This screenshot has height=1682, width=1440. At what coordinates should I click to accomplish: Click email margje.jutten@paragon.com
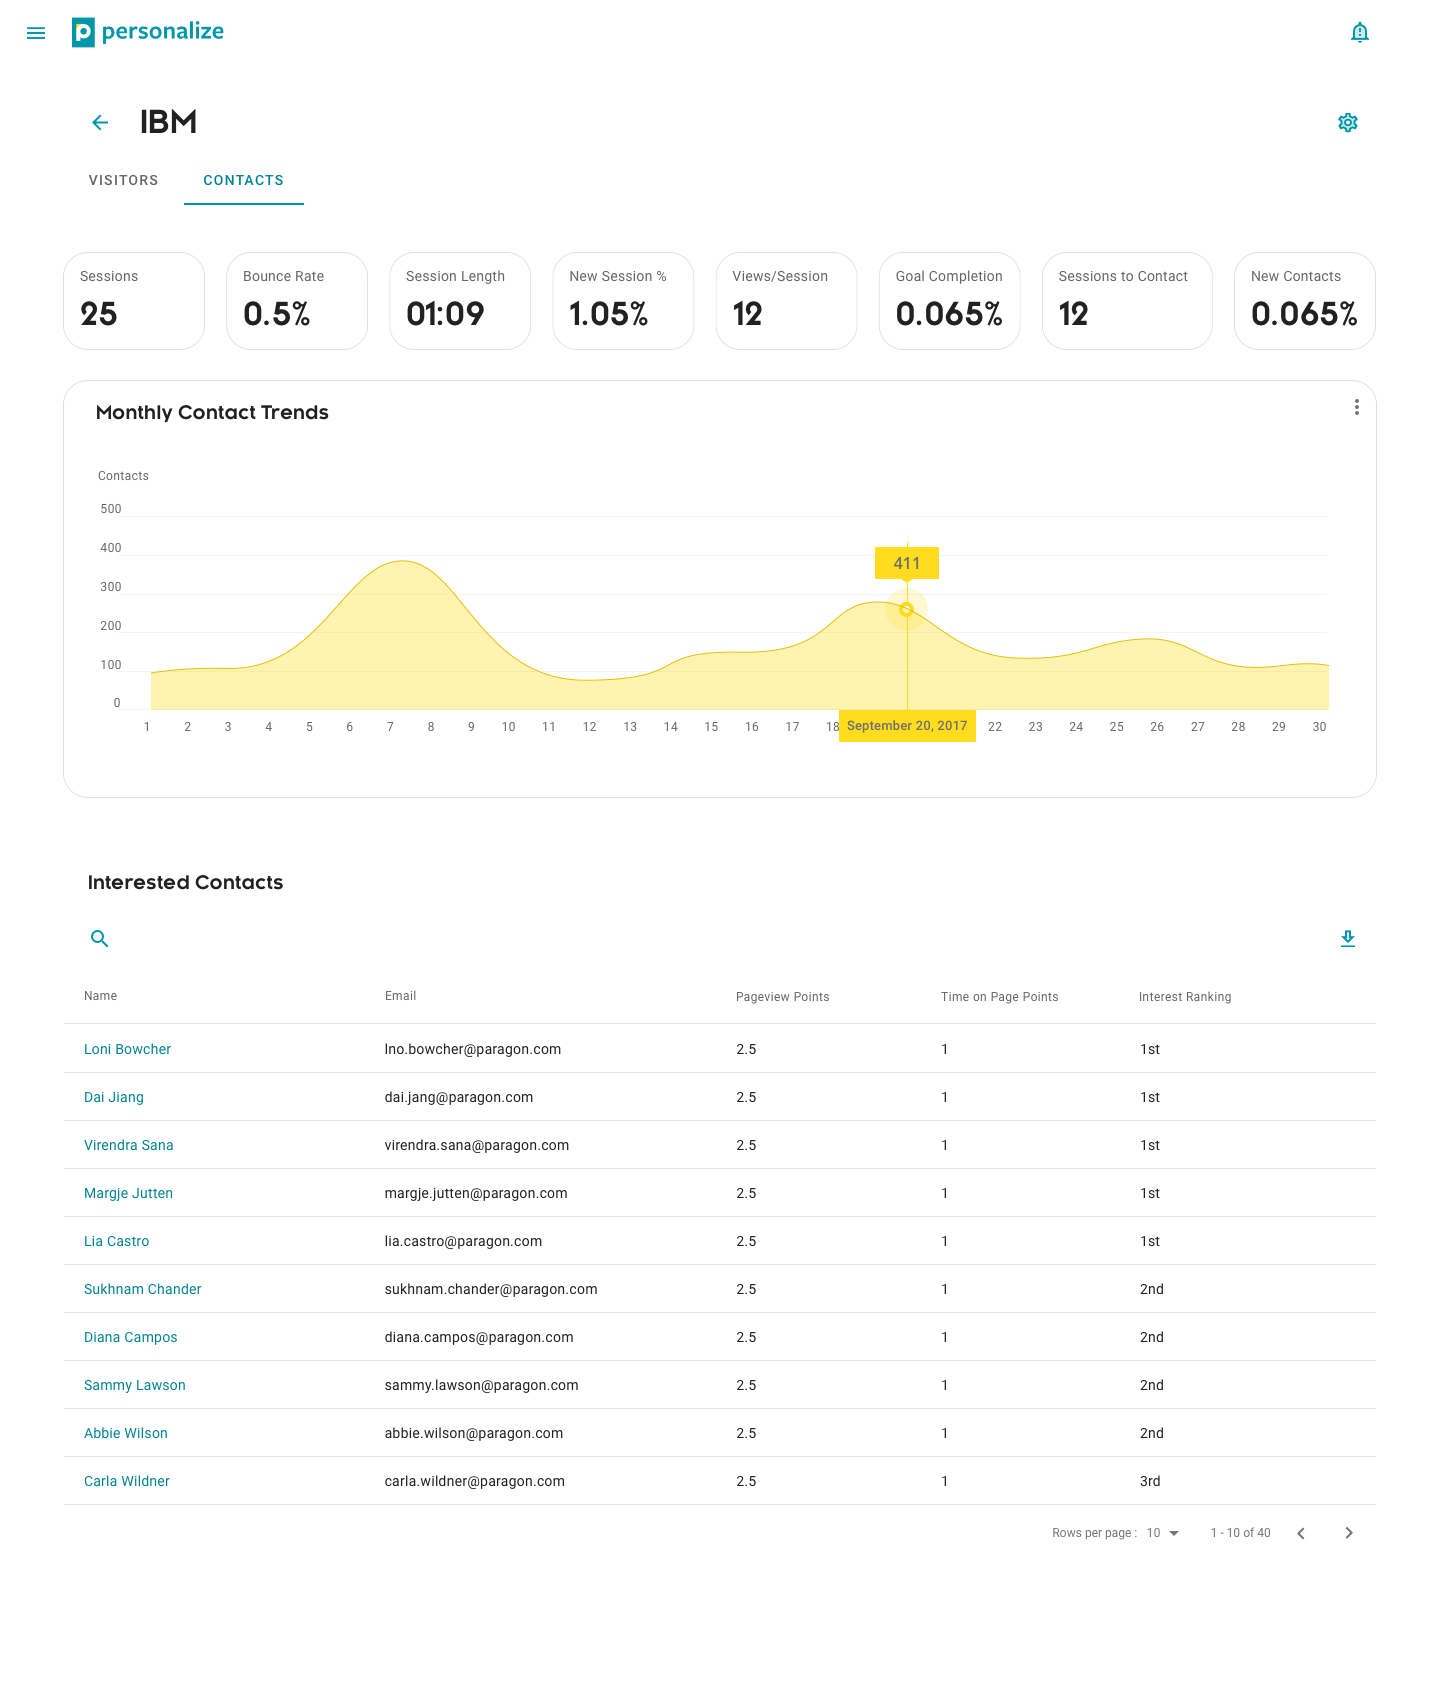coord(476,1193)
